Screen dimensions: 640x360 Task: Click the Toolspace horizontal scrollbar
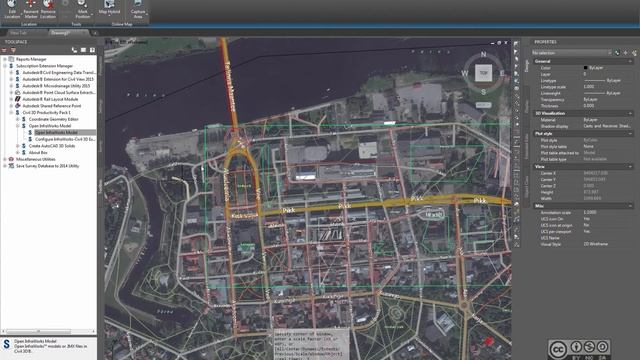(x=48, y=331)
